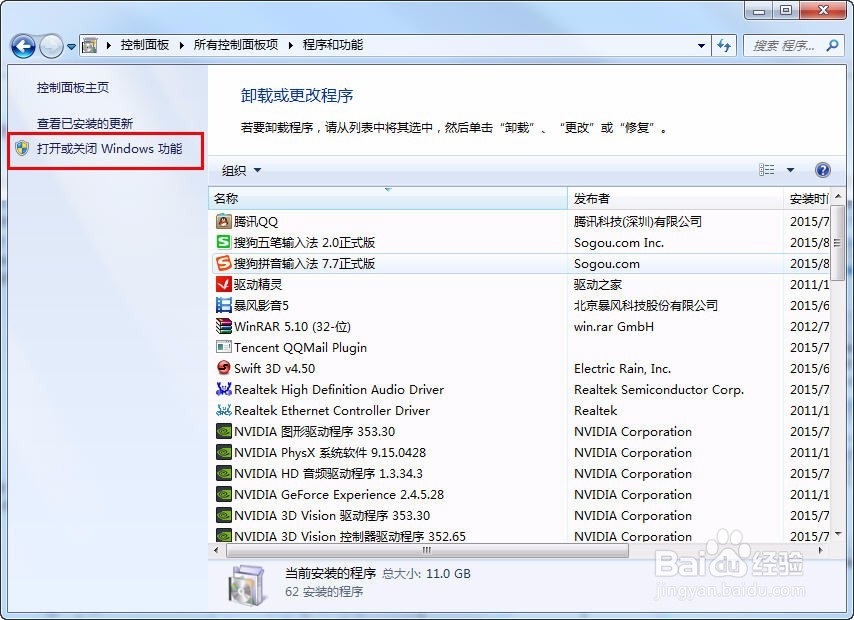The height and width of the screenshot is (620, 854).
Task: Select the 驱动精灵 program icon
Action: [224, 284]
